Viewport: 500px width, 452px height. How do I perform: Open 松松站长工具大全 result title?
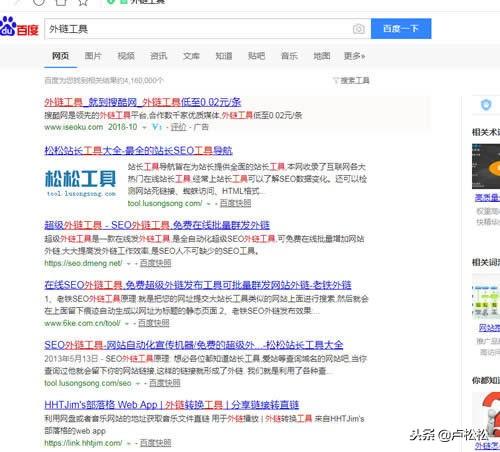(x=138, y=150)
